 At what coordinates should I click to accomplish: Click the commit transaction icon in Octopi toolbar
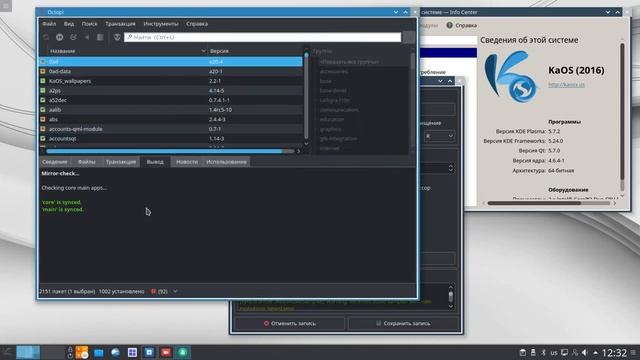pos(73,37)
